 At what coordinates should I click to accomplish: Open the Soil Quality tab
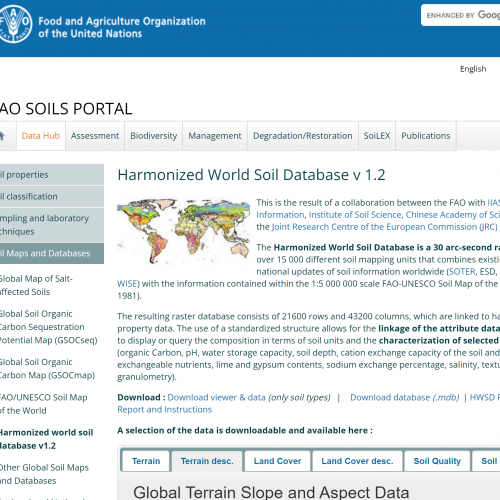[x=437, y=461]
